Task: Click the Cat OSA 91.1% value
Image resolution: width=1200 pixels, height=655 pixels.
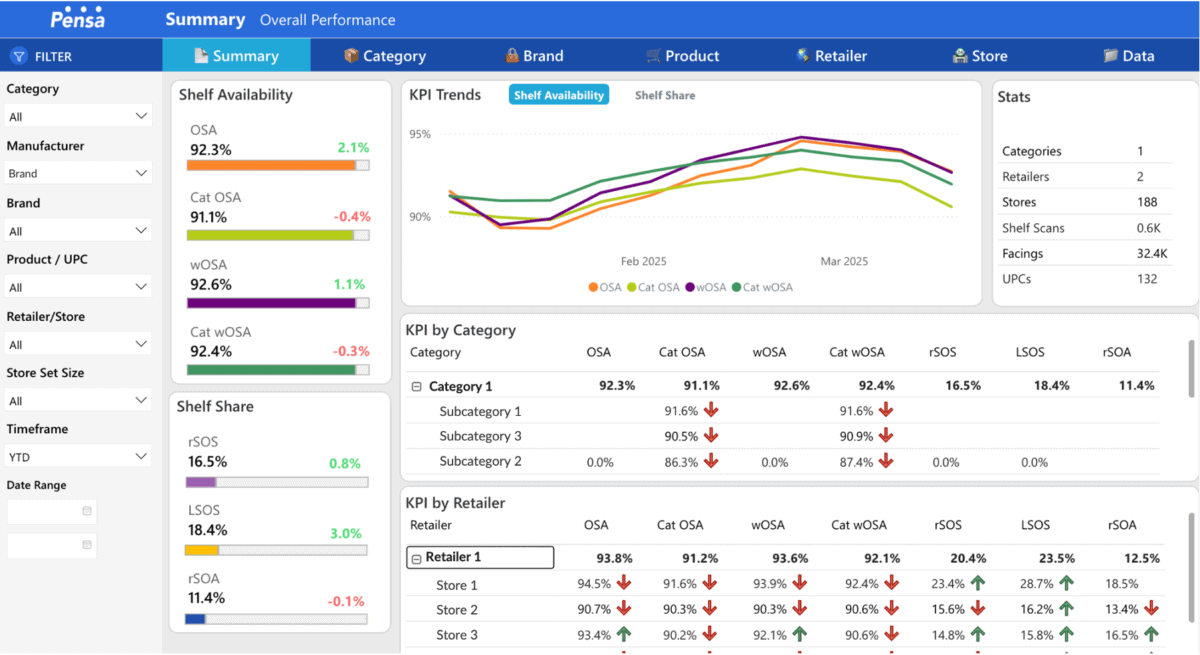Action: [209, 217]
